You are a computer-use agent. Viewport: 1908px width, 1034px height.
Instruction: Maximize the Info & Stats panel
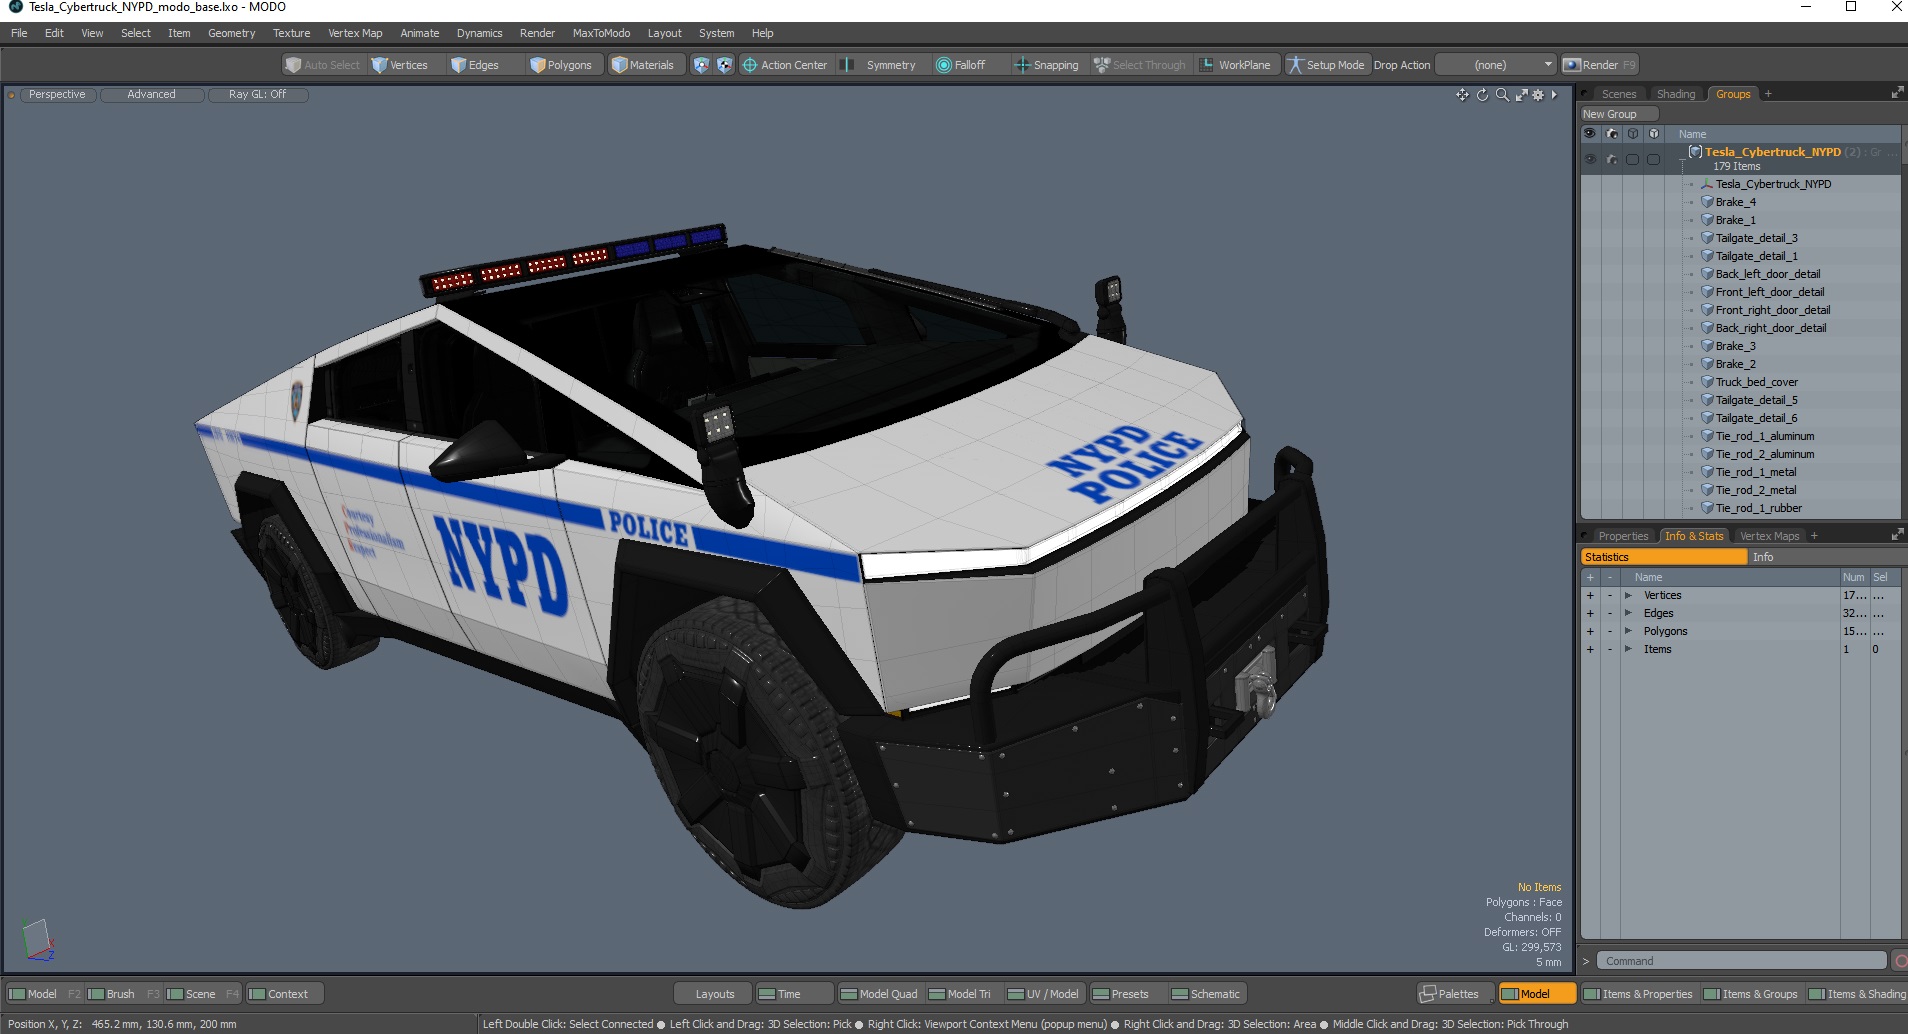coord(1897,535)
